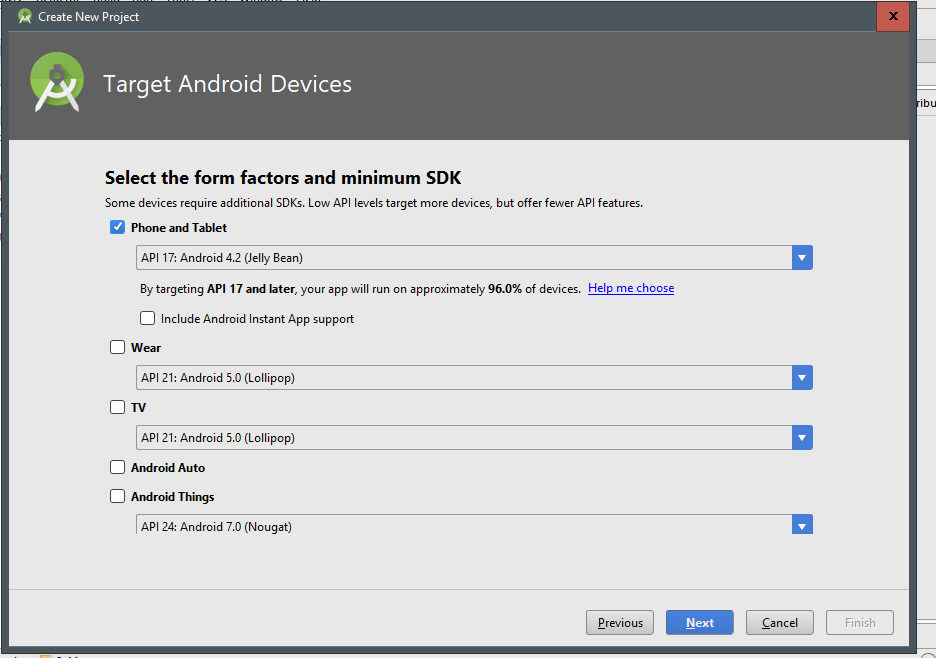The image size is (936, 658).
Task: Click the 96.0% of devices text
Action: click(534, 289)
